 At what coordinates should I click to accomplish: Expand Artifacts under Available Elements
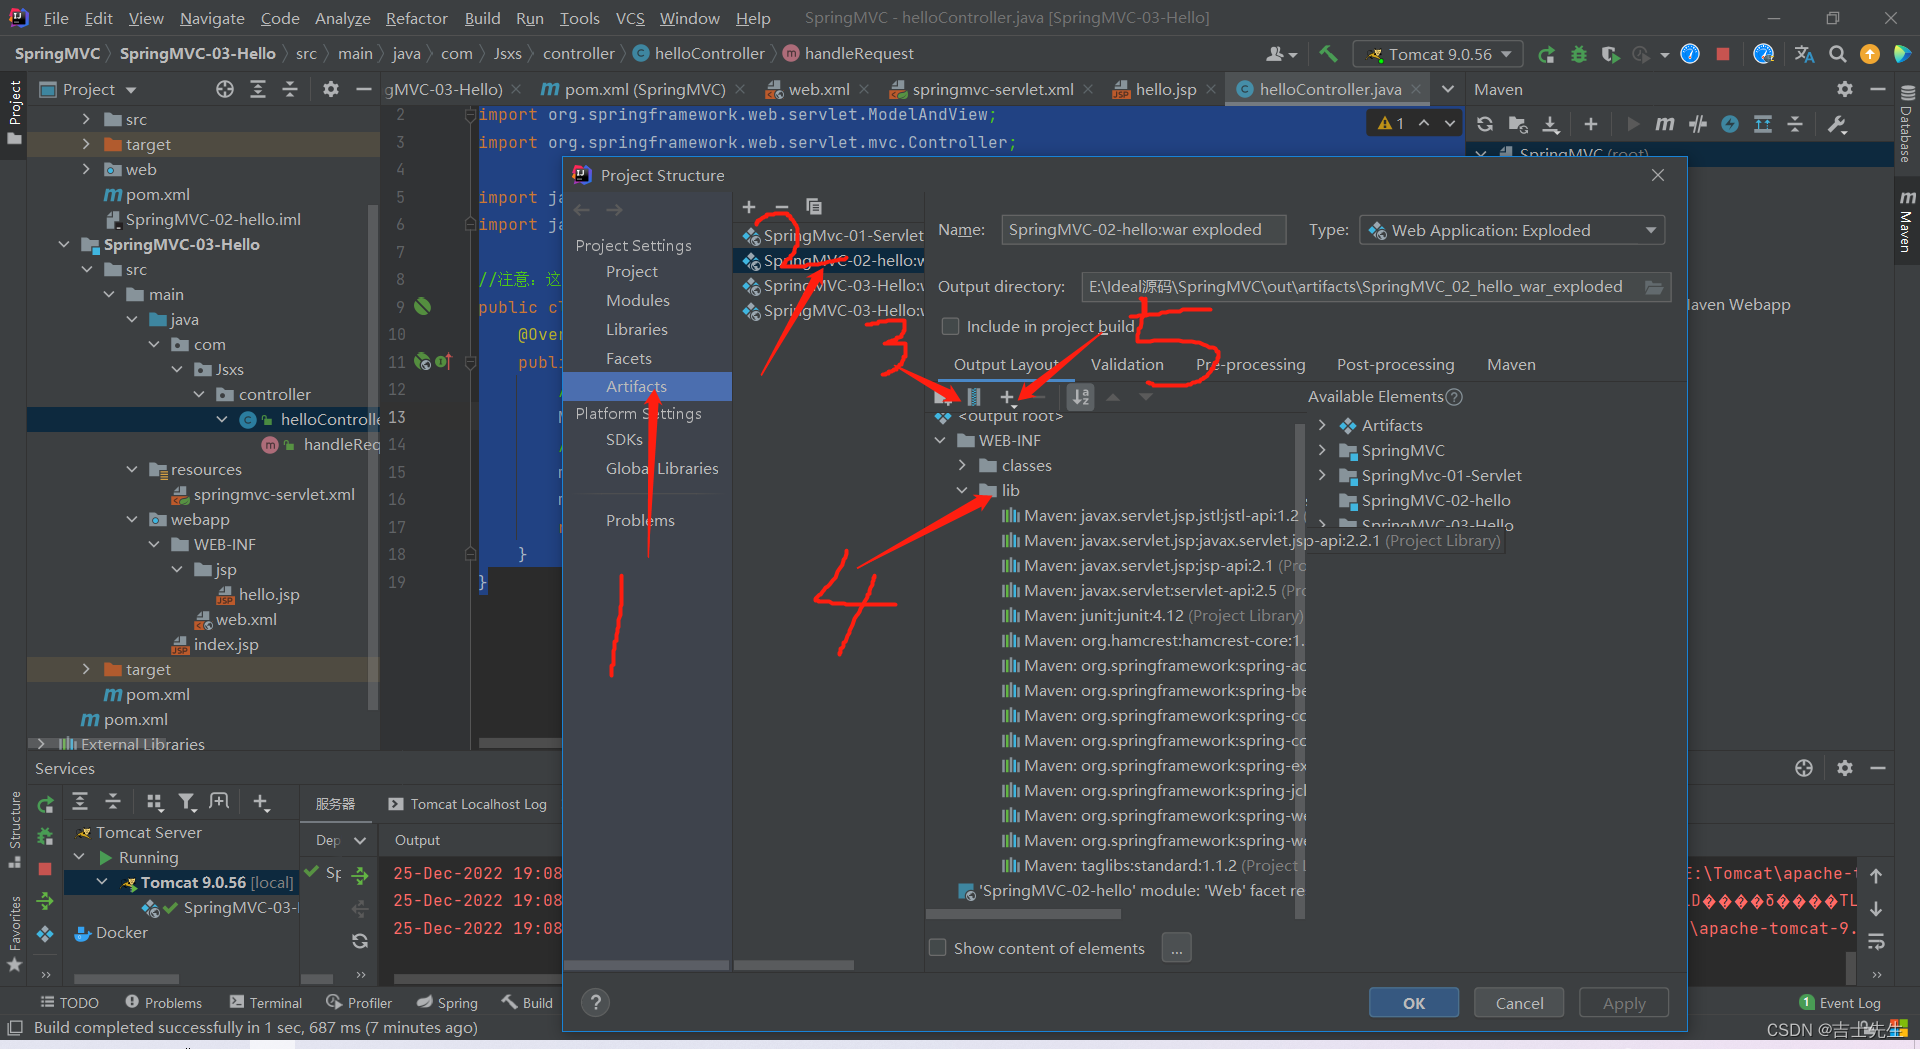1322,425
